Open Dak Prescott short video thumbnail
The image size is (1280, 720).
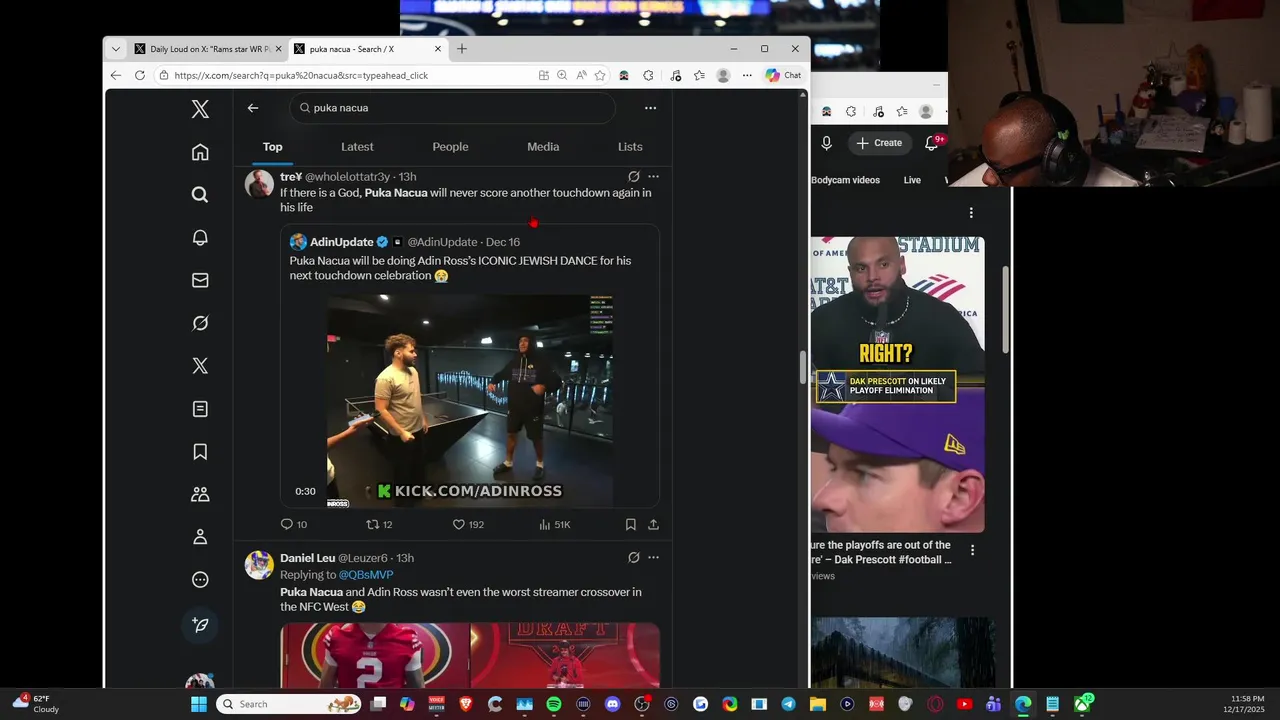click(897, 385)
